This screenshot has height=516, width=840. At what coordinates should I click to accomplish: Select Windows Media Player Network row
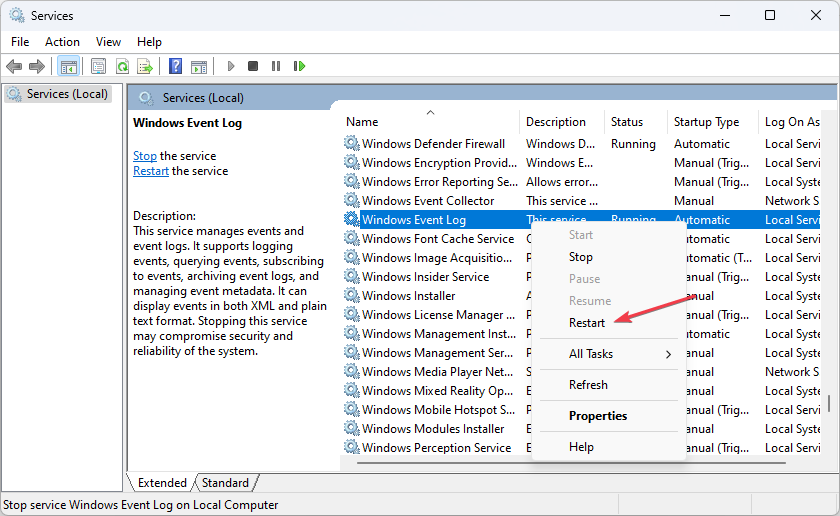click(437, 371)
